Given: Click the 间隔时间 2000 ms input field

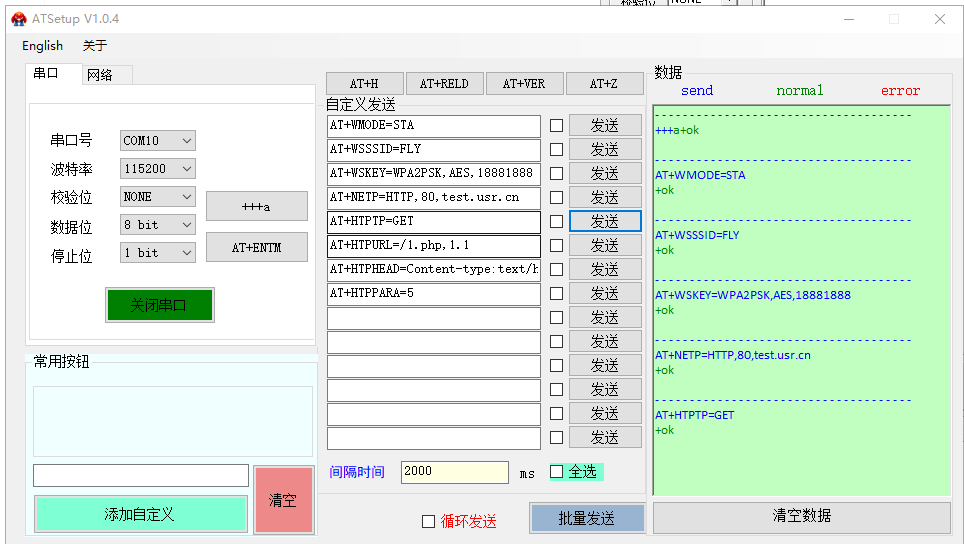Looking at the screenshot, I should point(454,472).
